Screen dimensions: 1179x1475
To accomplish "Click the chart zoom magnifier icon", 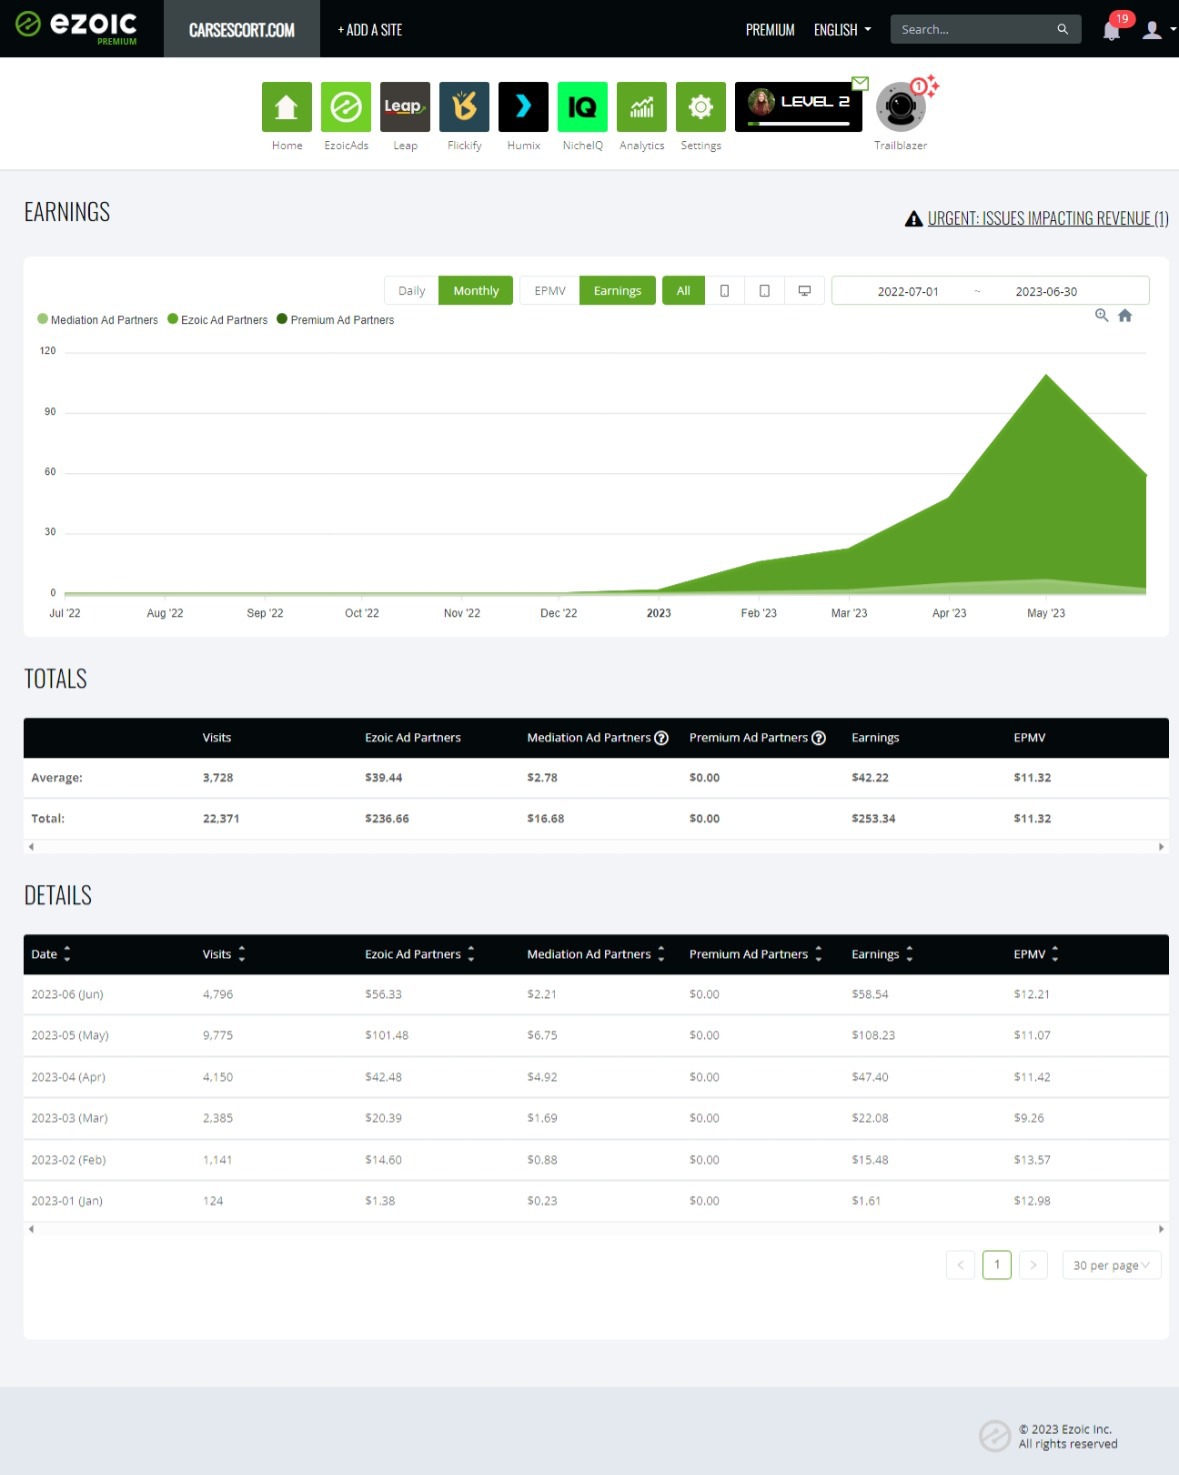I will click(1102, 315).
